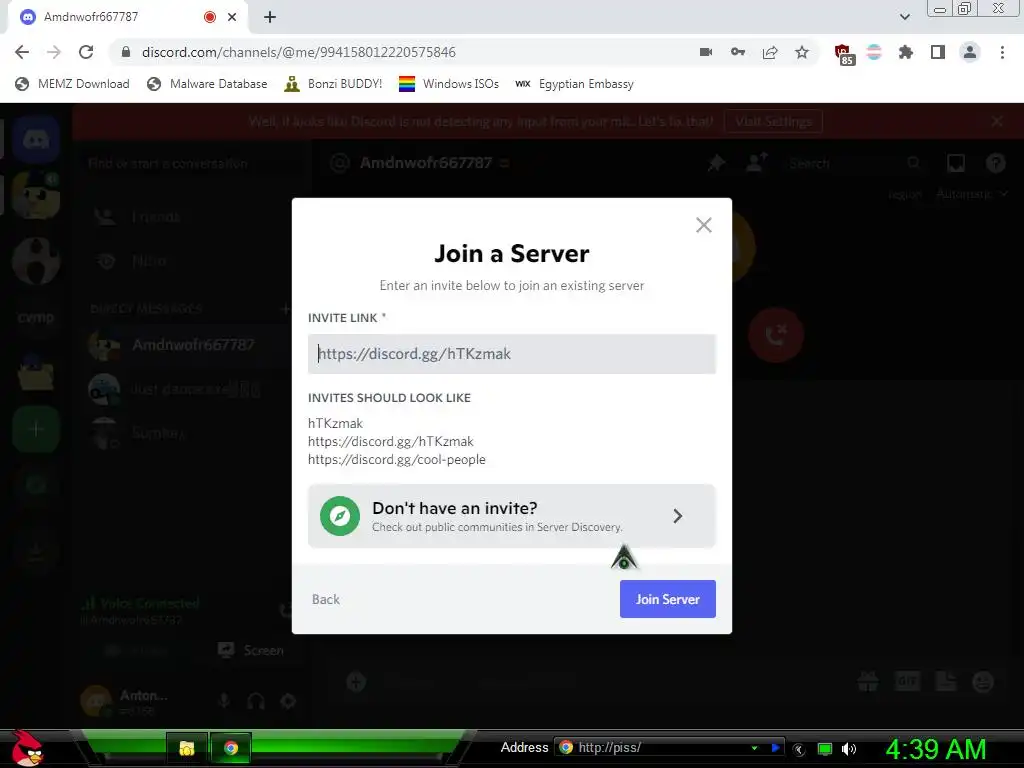
Task: Click the Discord home icon in sidebar
Action: click(x=36, y=139)
